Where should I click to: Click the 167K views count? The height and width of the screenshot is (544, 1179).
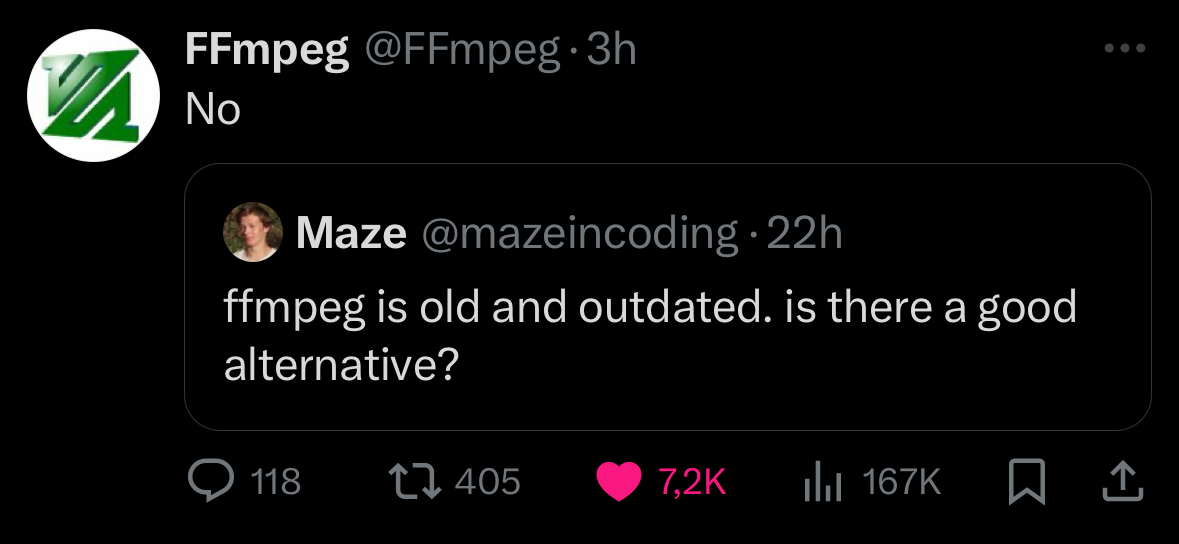(901, 482)
